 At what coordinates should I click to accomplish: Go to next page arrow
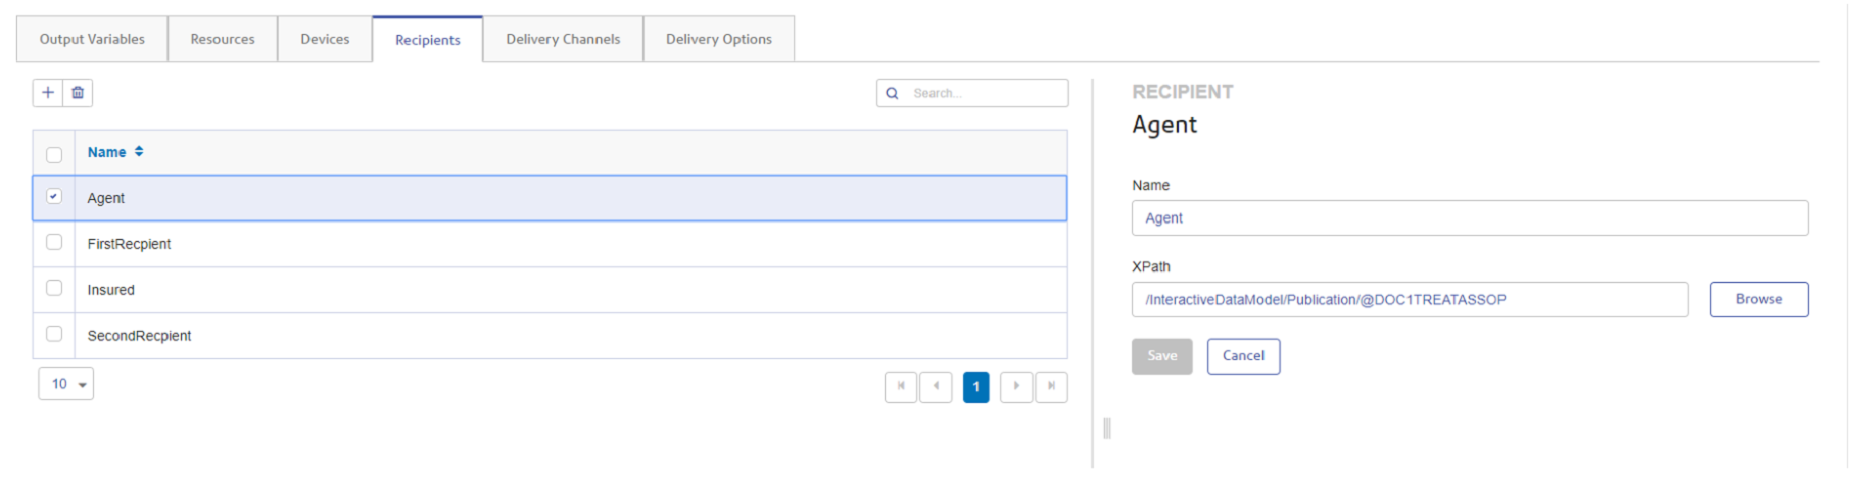click(1016, 386)
